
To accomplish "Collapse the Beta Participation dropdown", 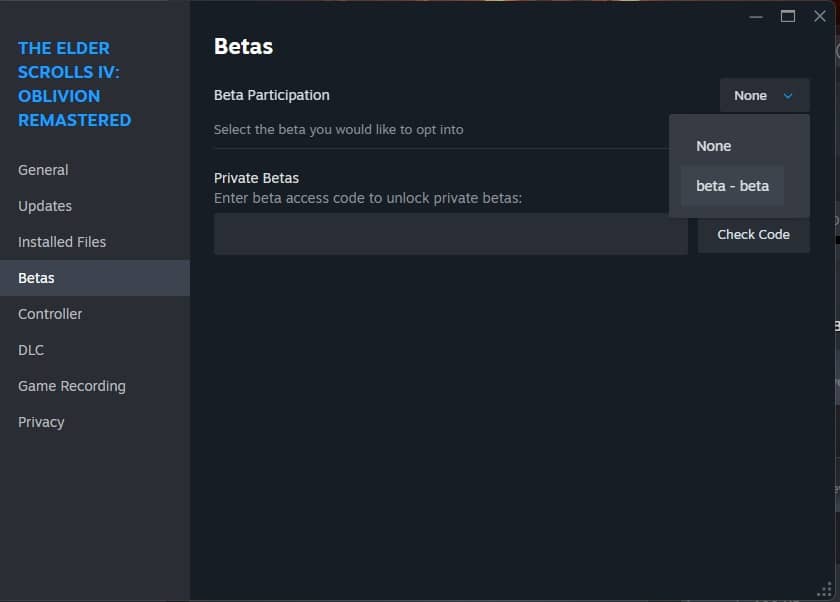I will pyautogui.click(x=764, y=95).
